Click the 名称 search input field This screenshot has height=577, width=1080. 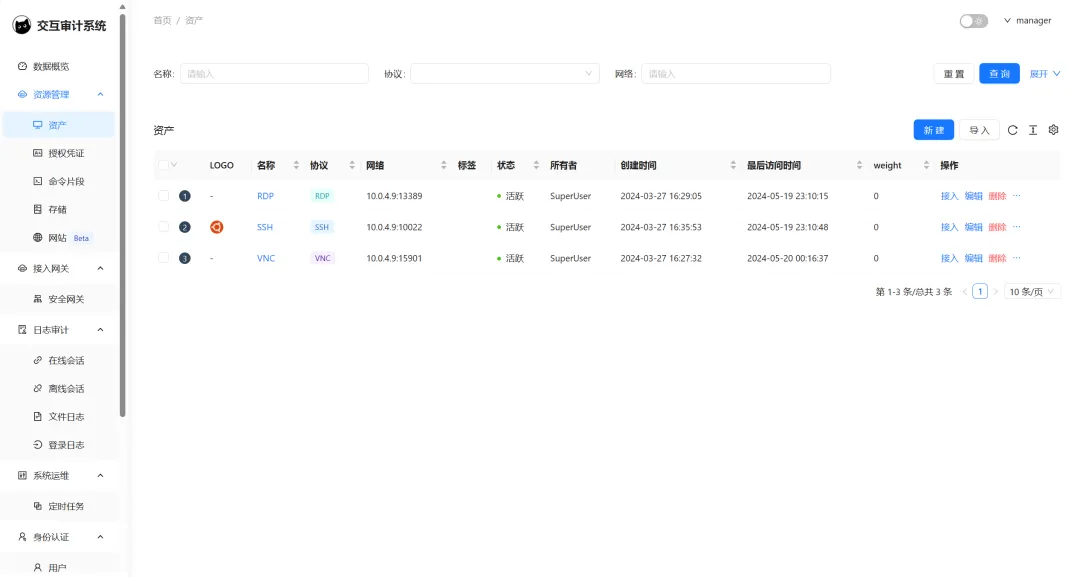pos(274,74)
